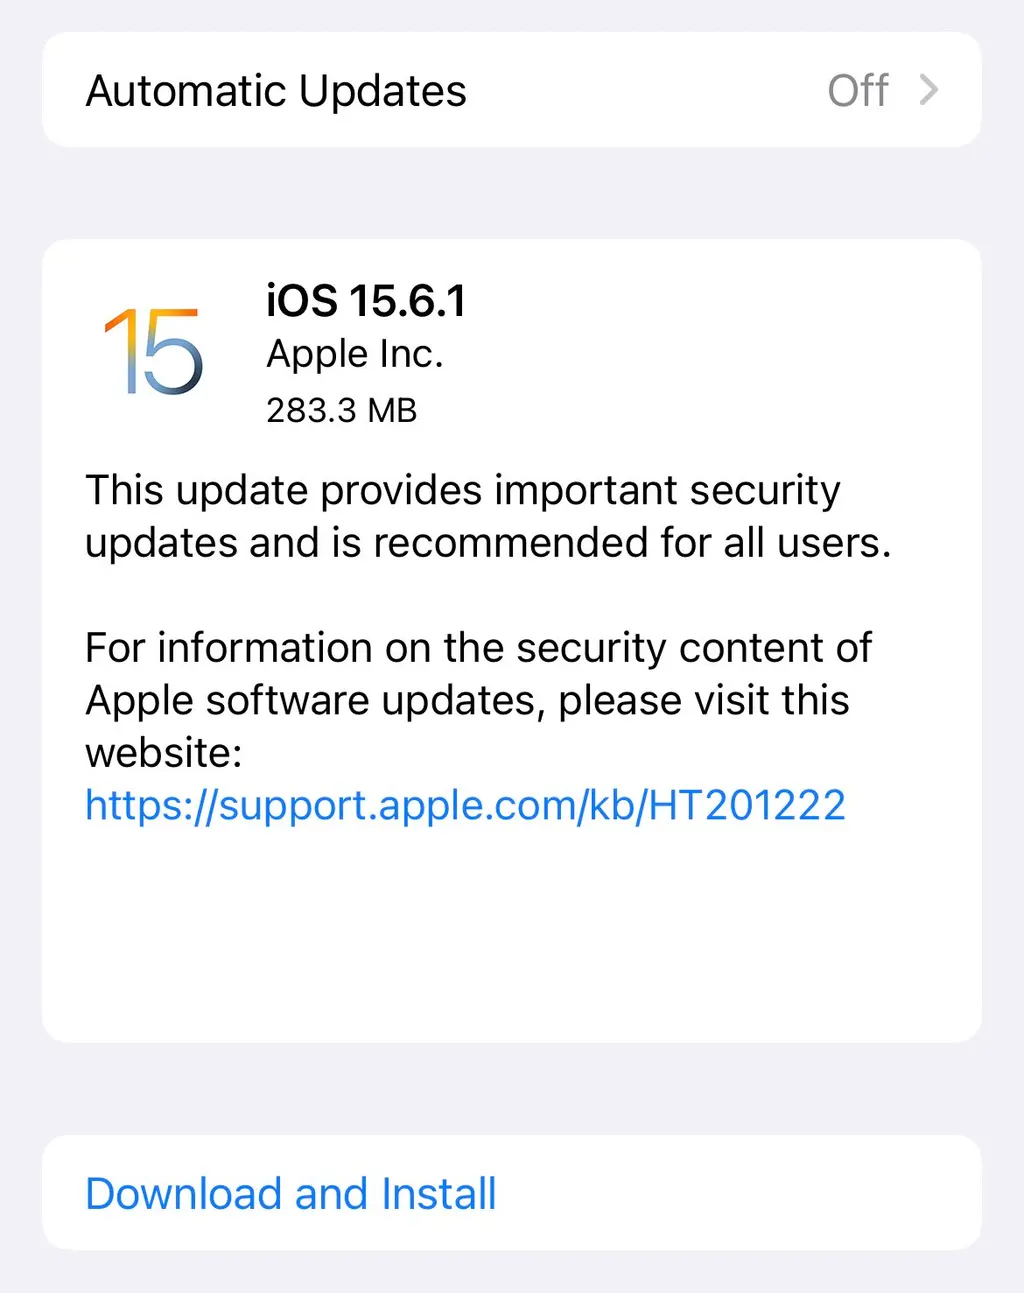1024x1293 pixels.
Task: Tap blank area right of Download and Install
Action: tap(740, 1193)
